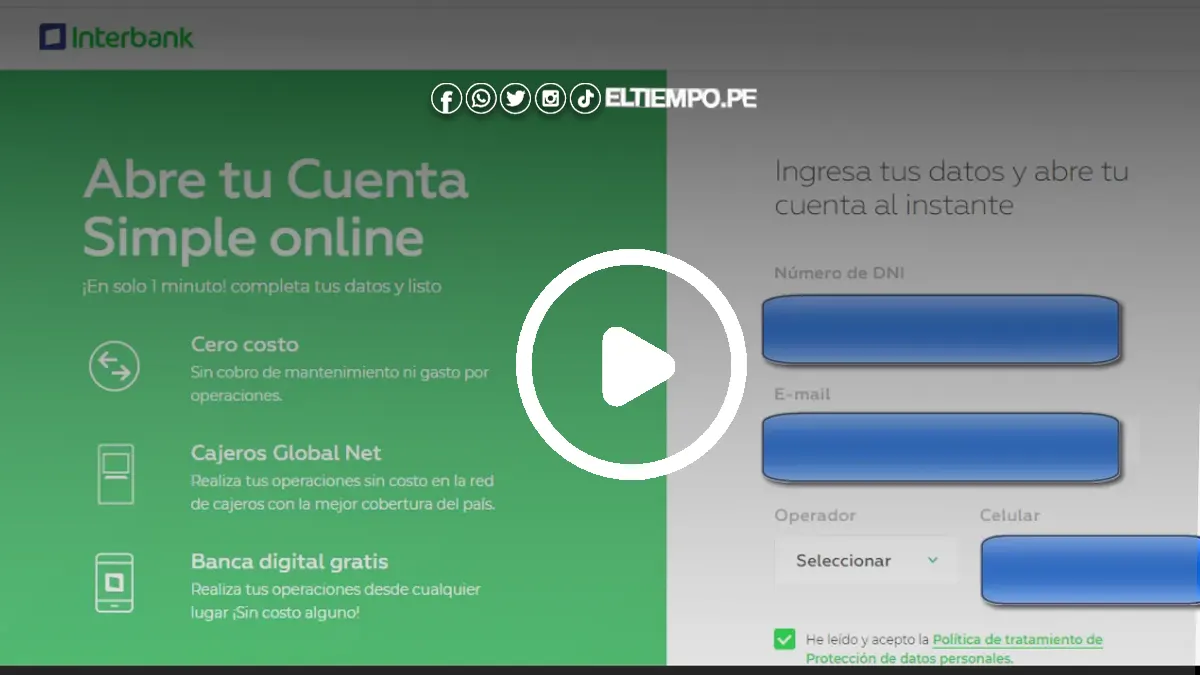Click the WhatsApp icon in the overlay

481,98
